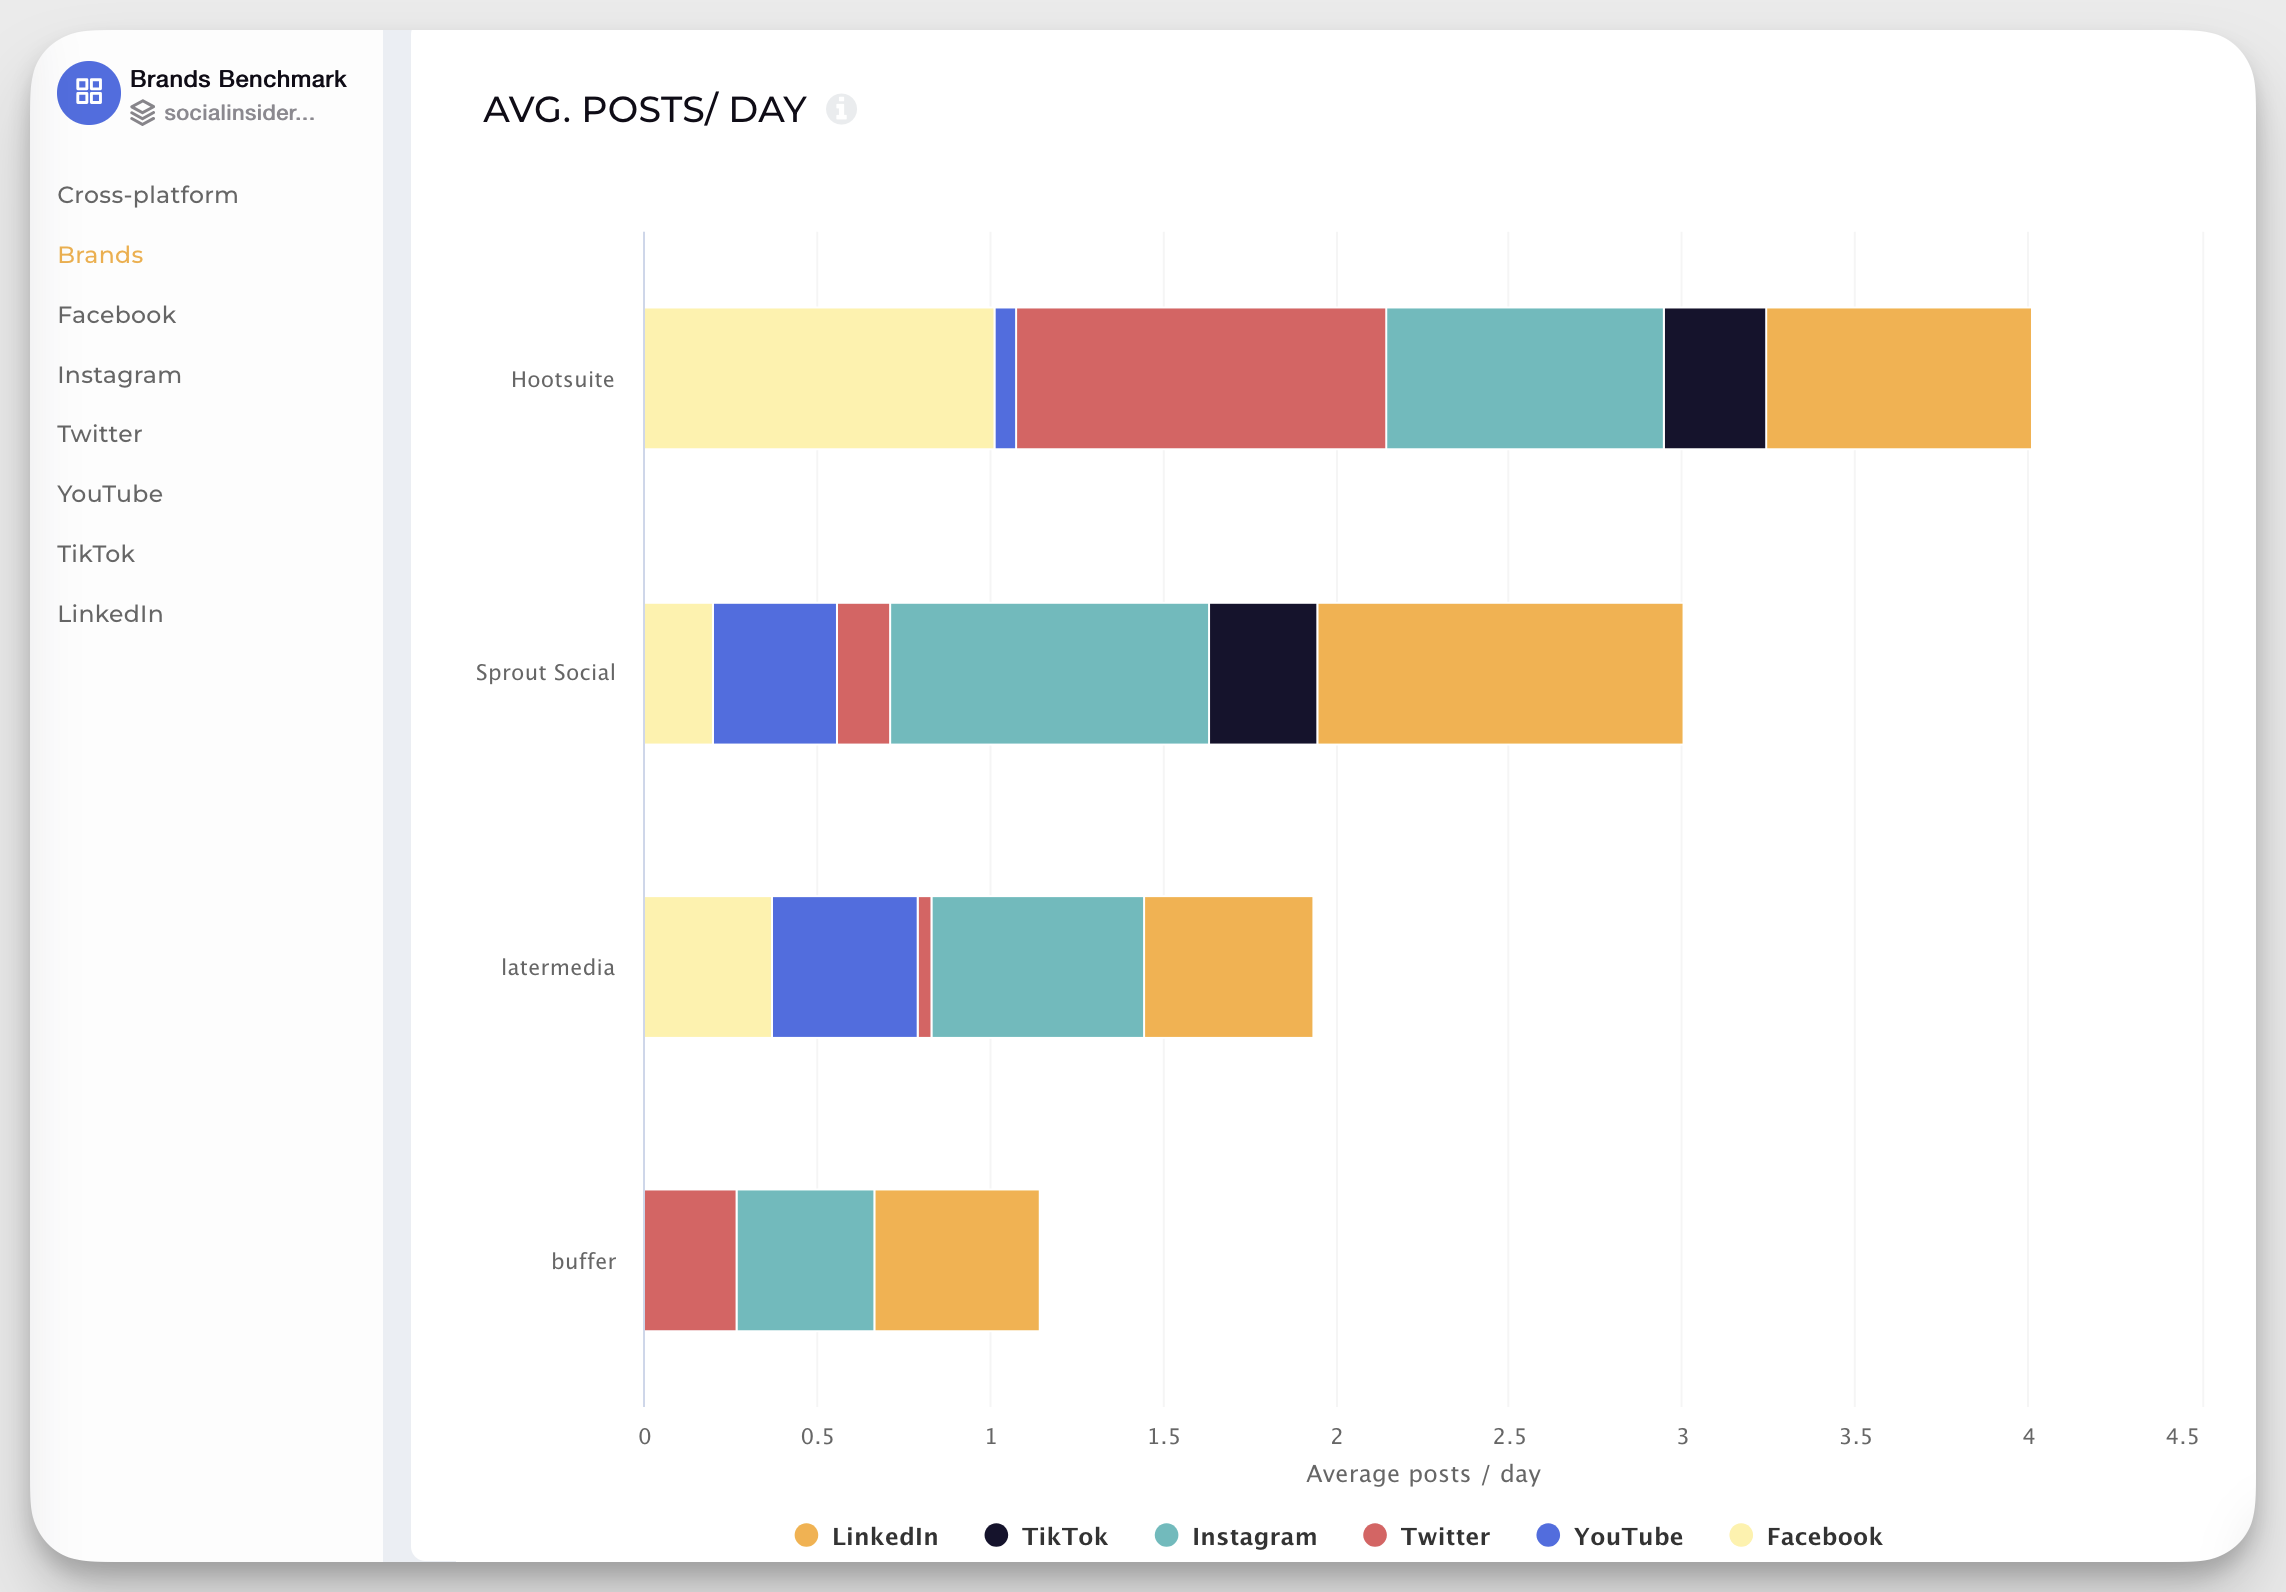
Task: Click Sprout Social's teal Instagram segment
Action: click(x=1050, y=674)
